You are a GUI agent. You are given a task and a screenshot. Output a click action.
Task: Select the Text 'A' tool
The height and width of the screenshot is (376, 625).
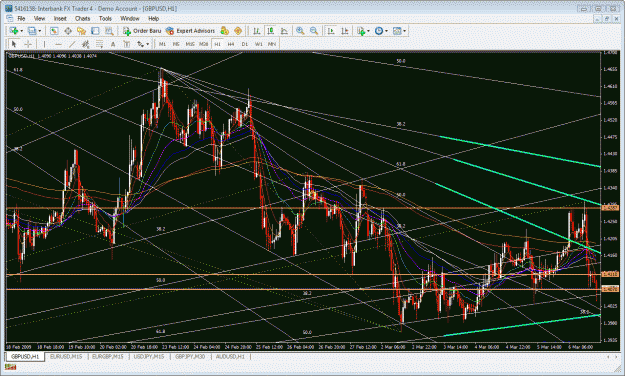pyautogui.click(x=113, y=44)
